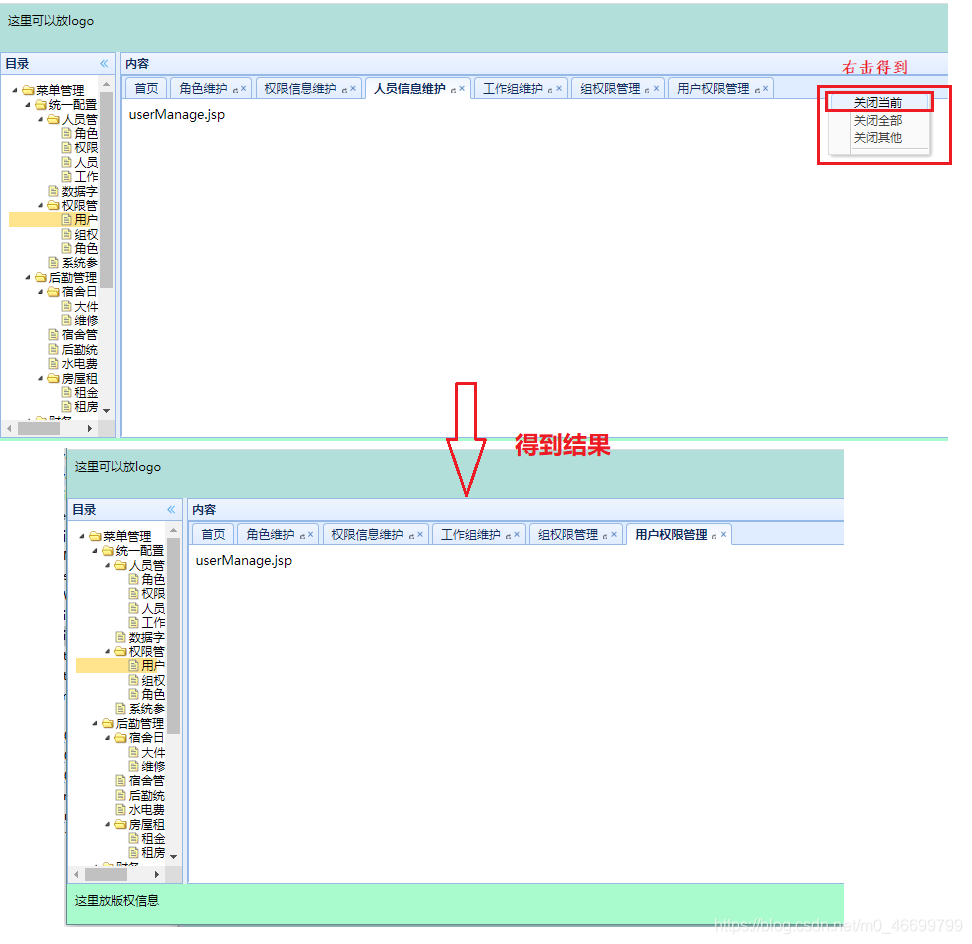The width and height of the screenshot is (972, 944).
Task: Click the upper tree's horizontal scrollbar right arrow
Action: 90,428
